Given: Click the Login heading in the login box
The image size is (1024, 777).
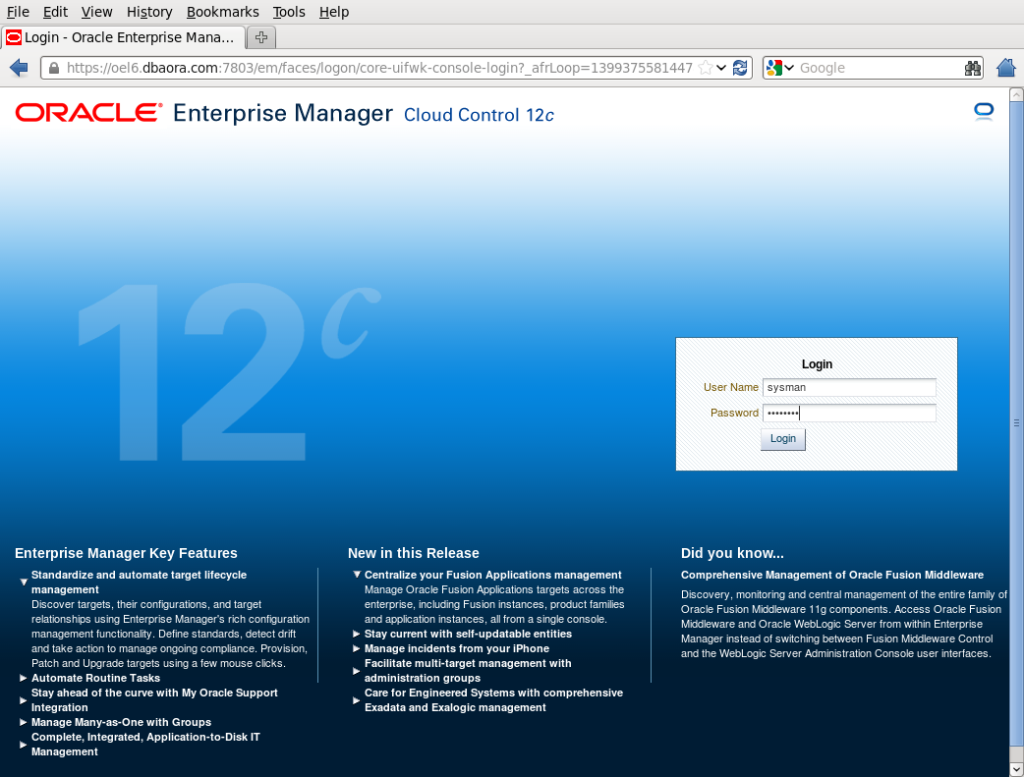Looking at the screenshot, I should (x=817, y=364).
